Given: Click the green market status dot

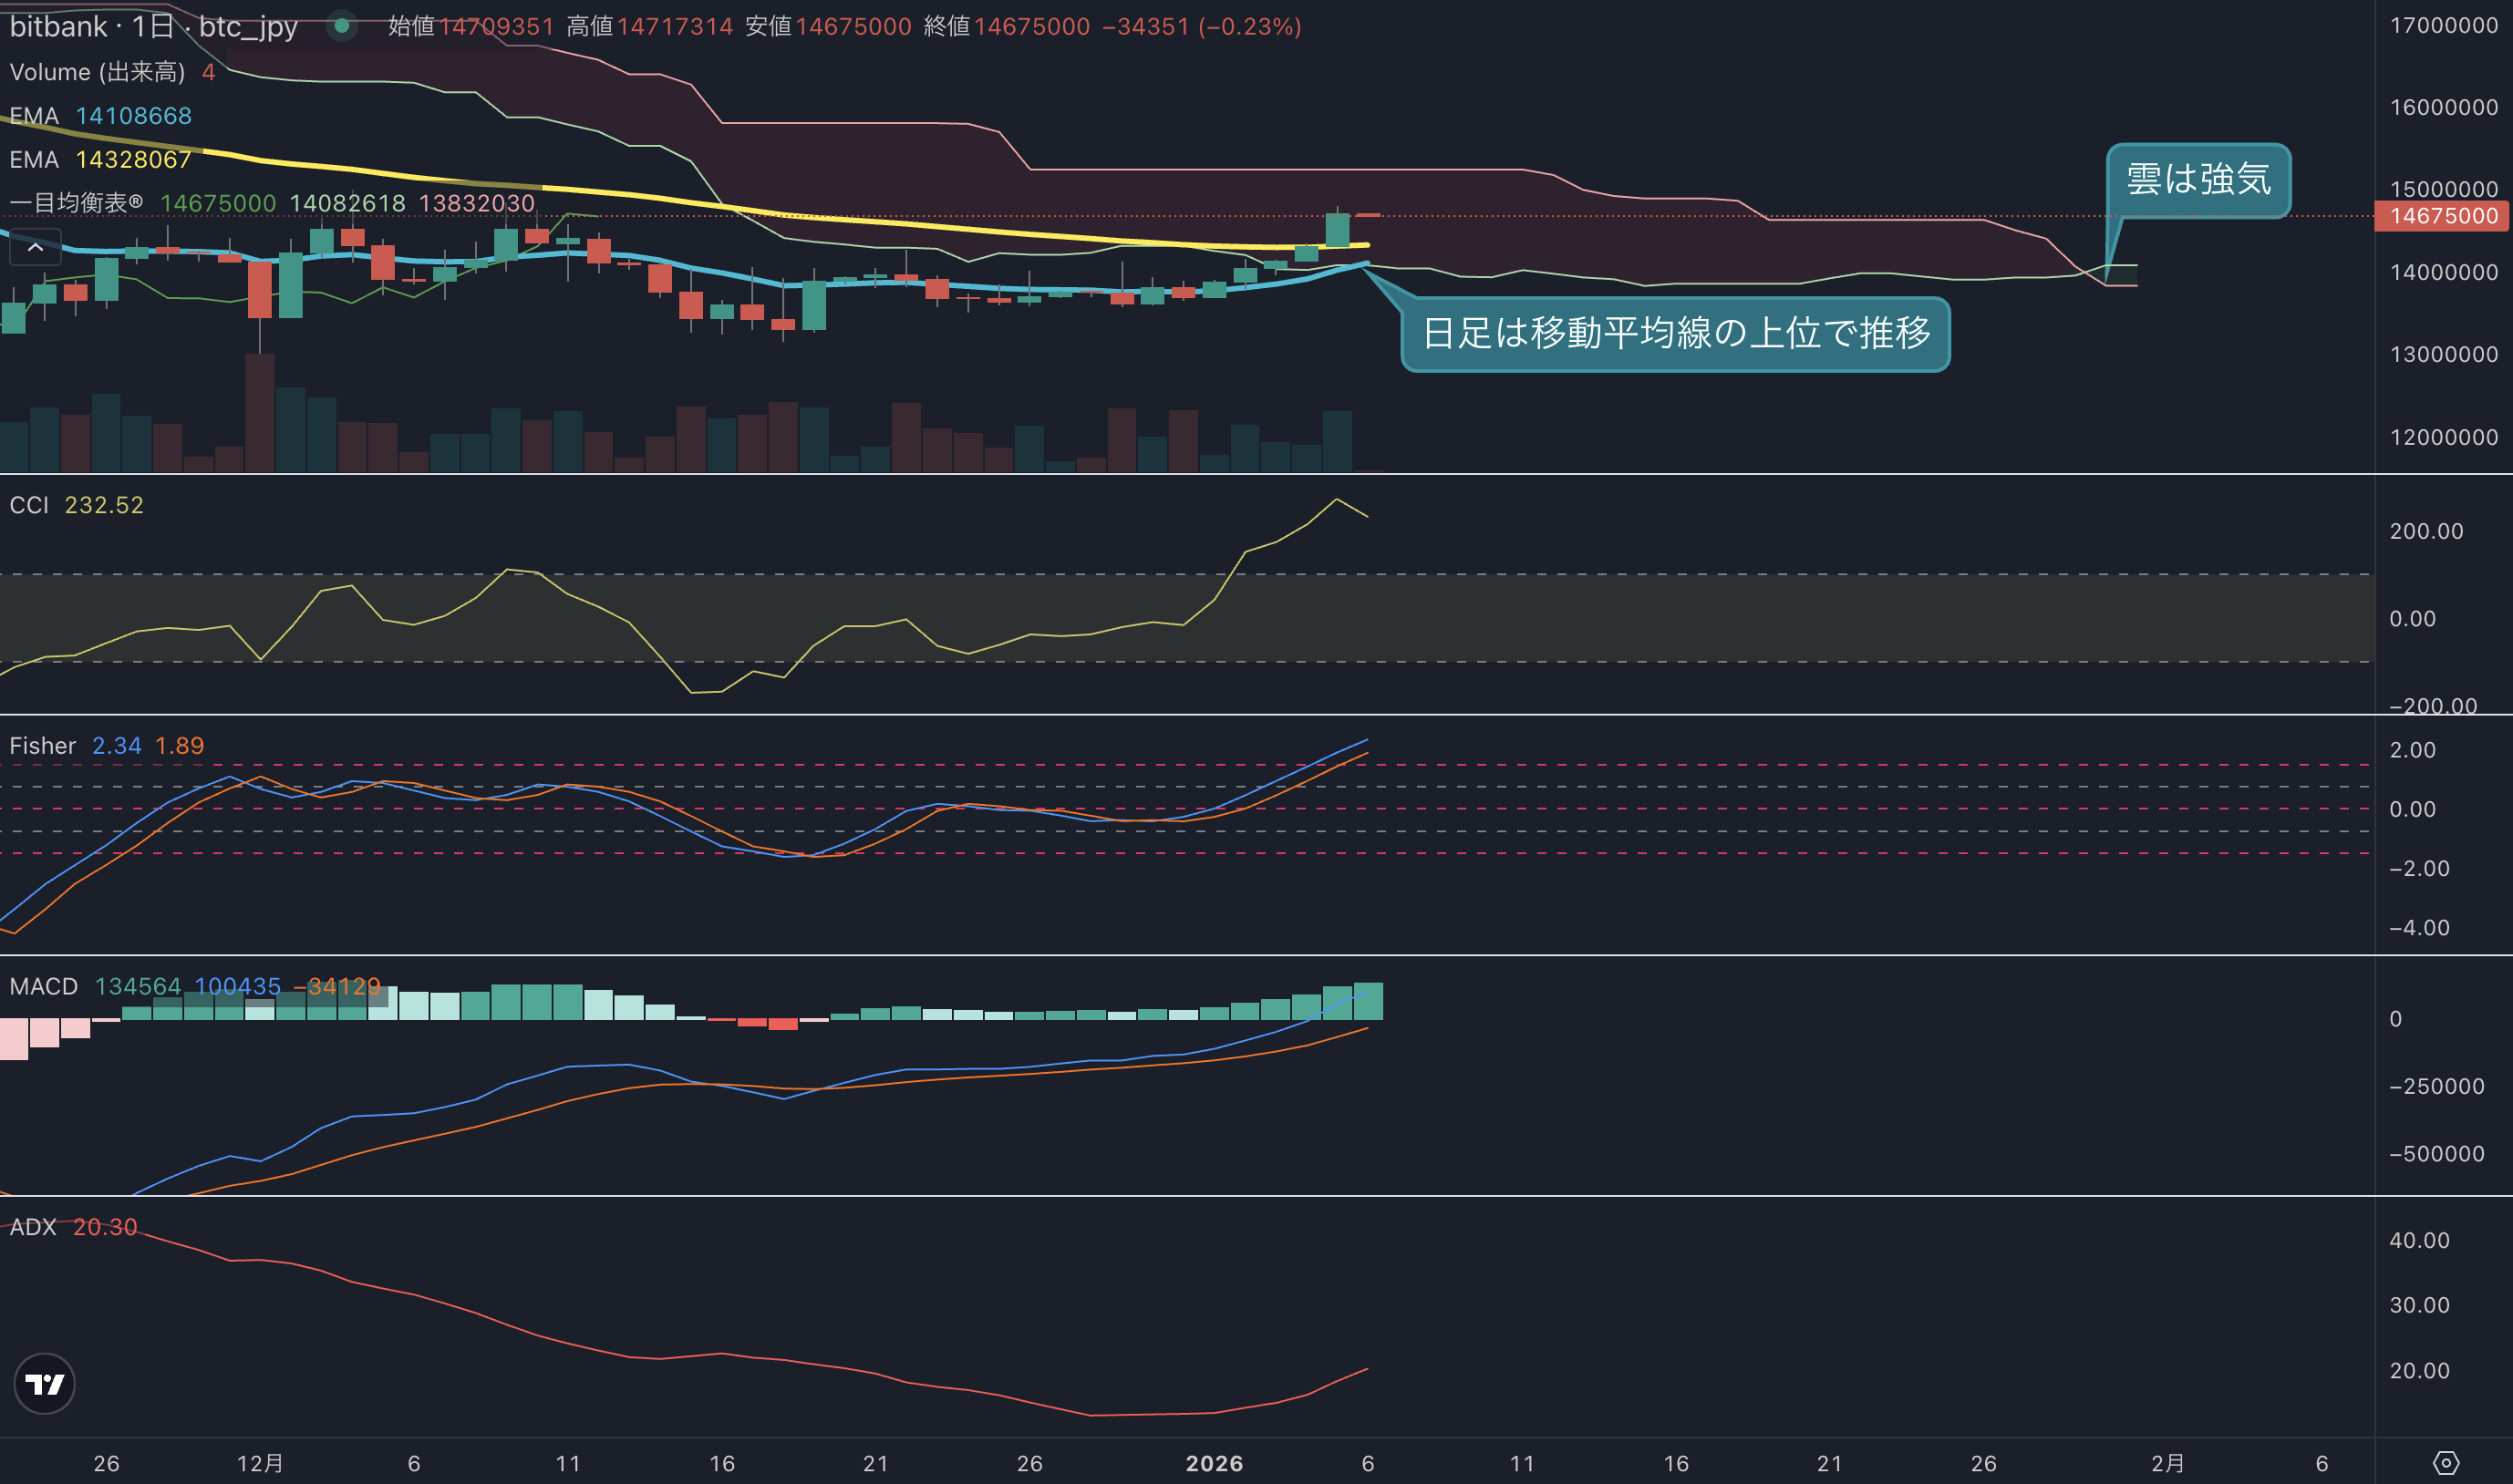Looking at the screenshot, I should [x=342, y=26].
